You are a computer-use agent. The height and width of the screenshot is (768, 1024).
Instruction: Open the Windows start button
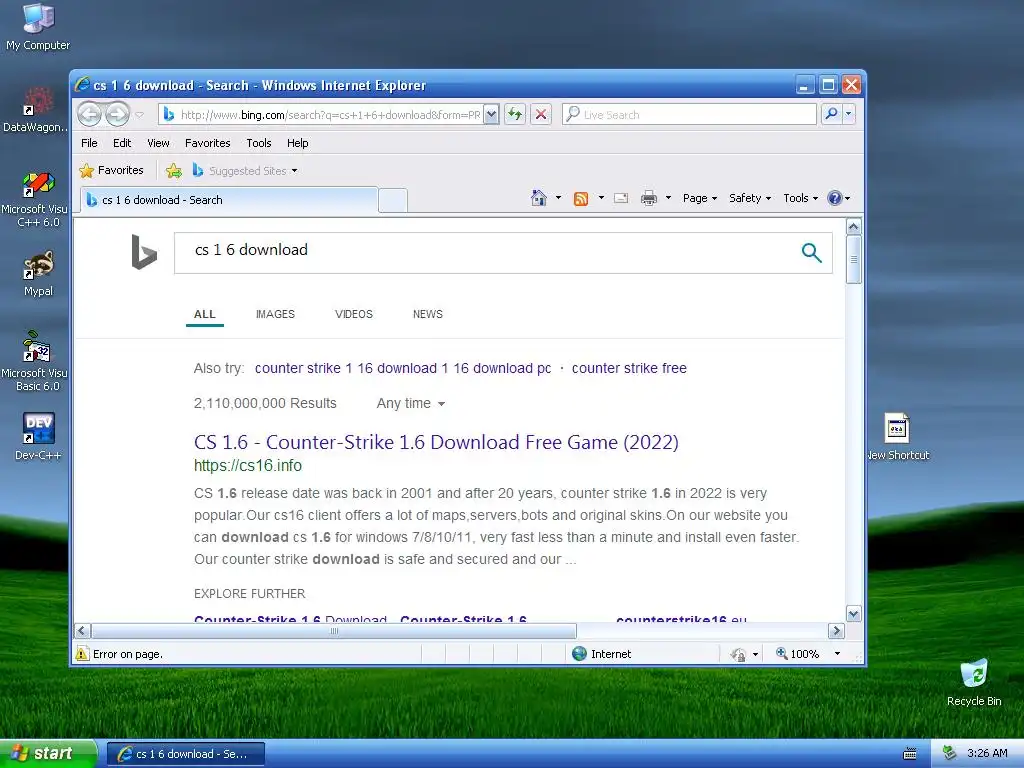(x=48, y=754)
